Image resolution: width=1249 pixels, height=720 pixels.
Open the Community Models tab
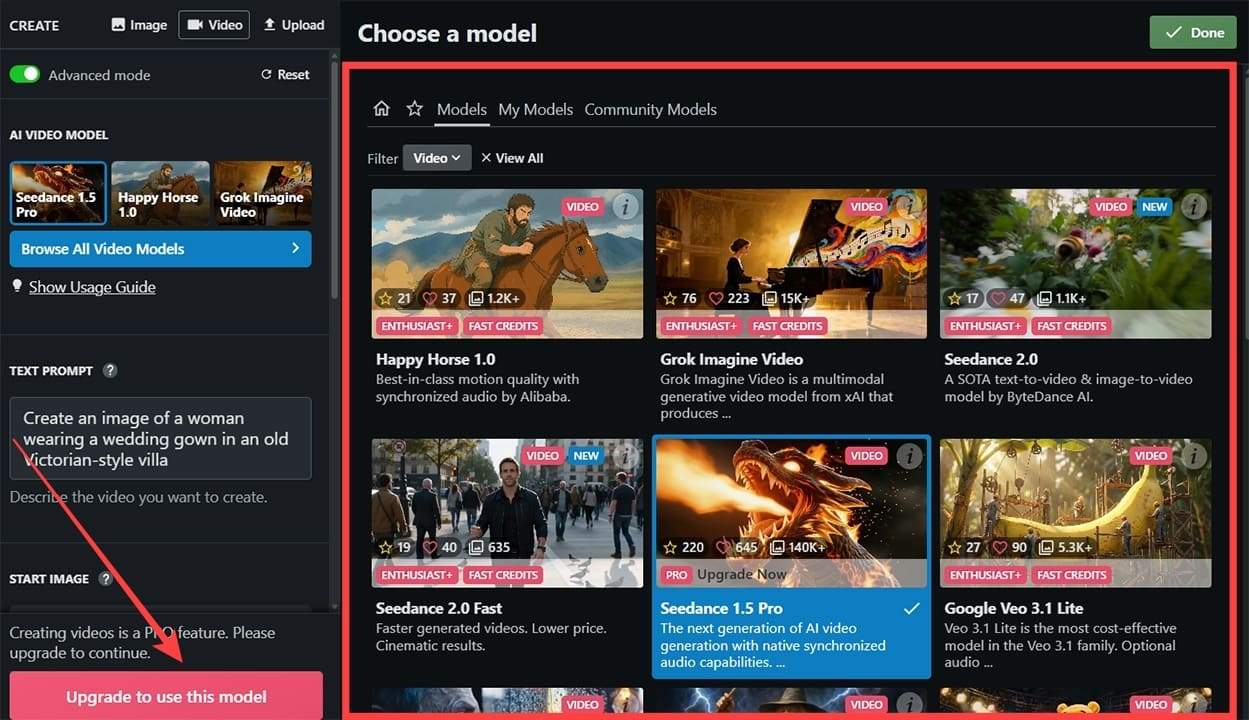[651, 109]
